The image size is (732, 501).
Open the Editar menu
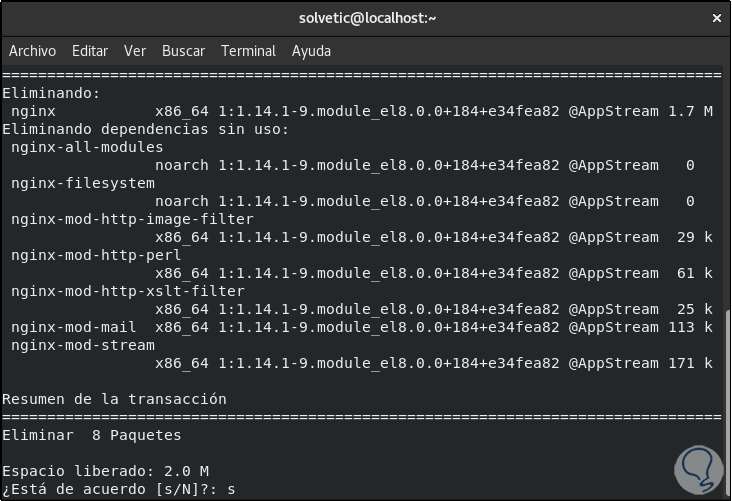90,51
